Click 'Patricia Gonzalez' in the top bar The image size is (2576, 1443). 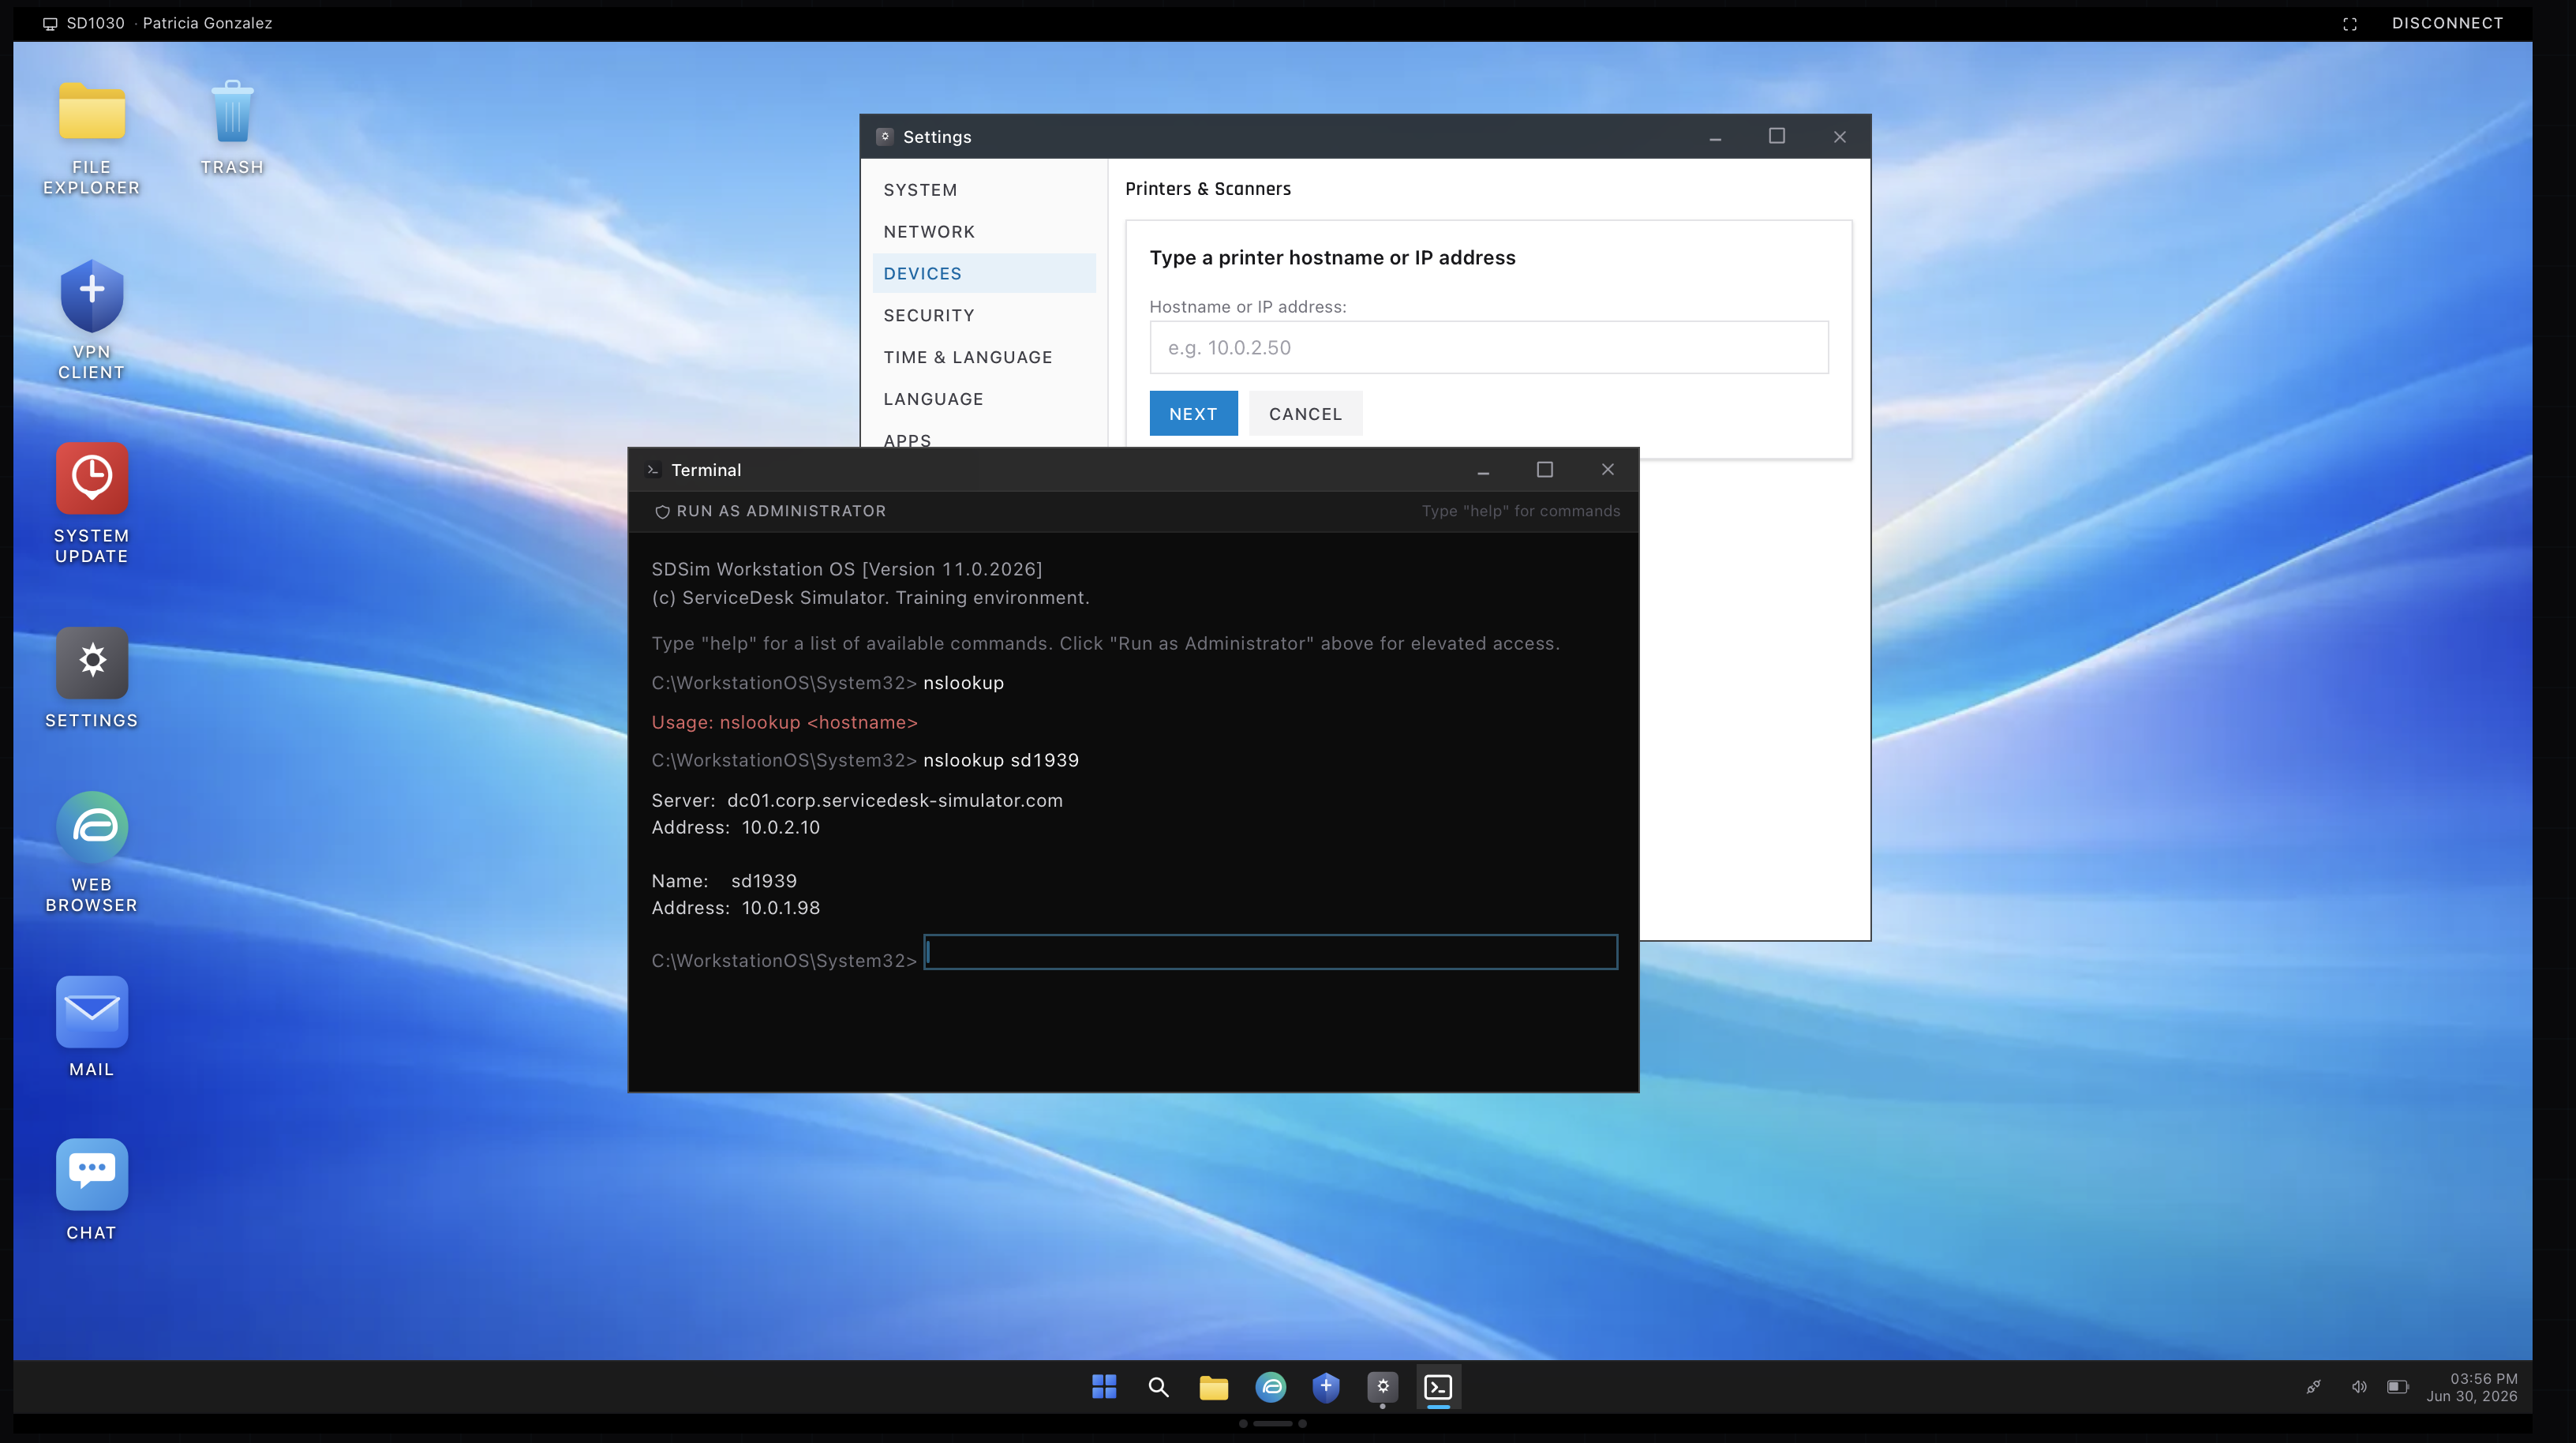(207, 23)
